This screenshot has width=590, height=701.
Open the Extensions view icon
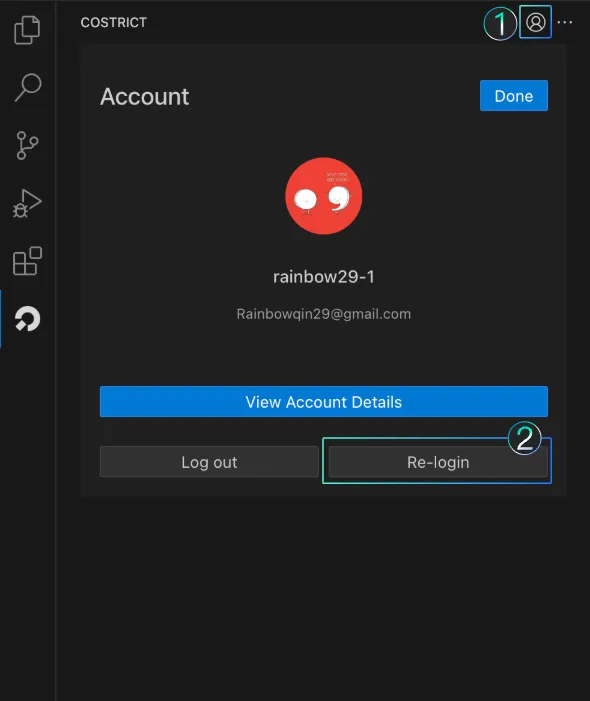pyautogui.click(x=27, y=261)
